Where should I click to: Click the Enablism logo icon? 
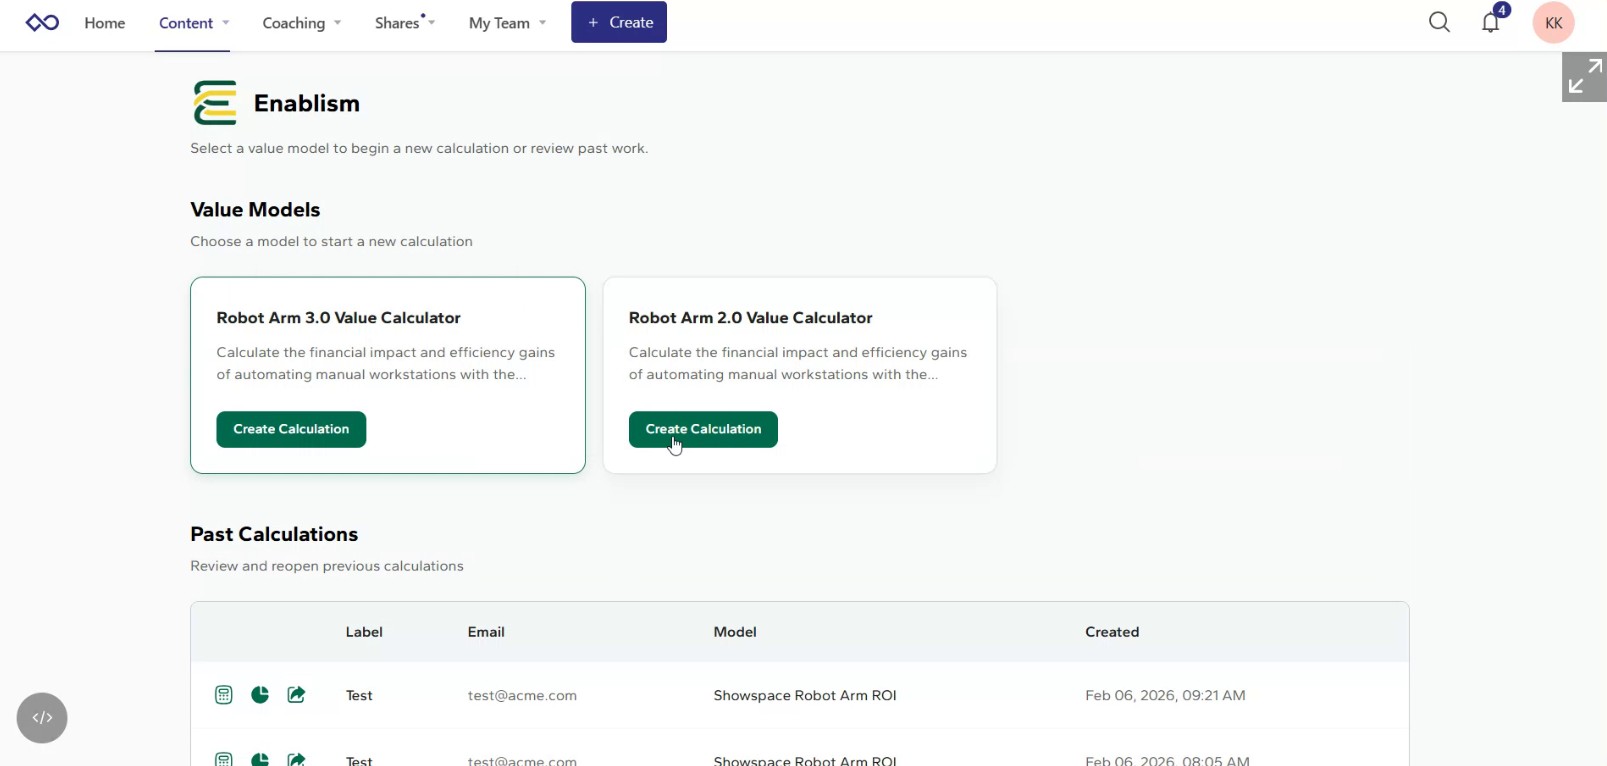point(215,103)
